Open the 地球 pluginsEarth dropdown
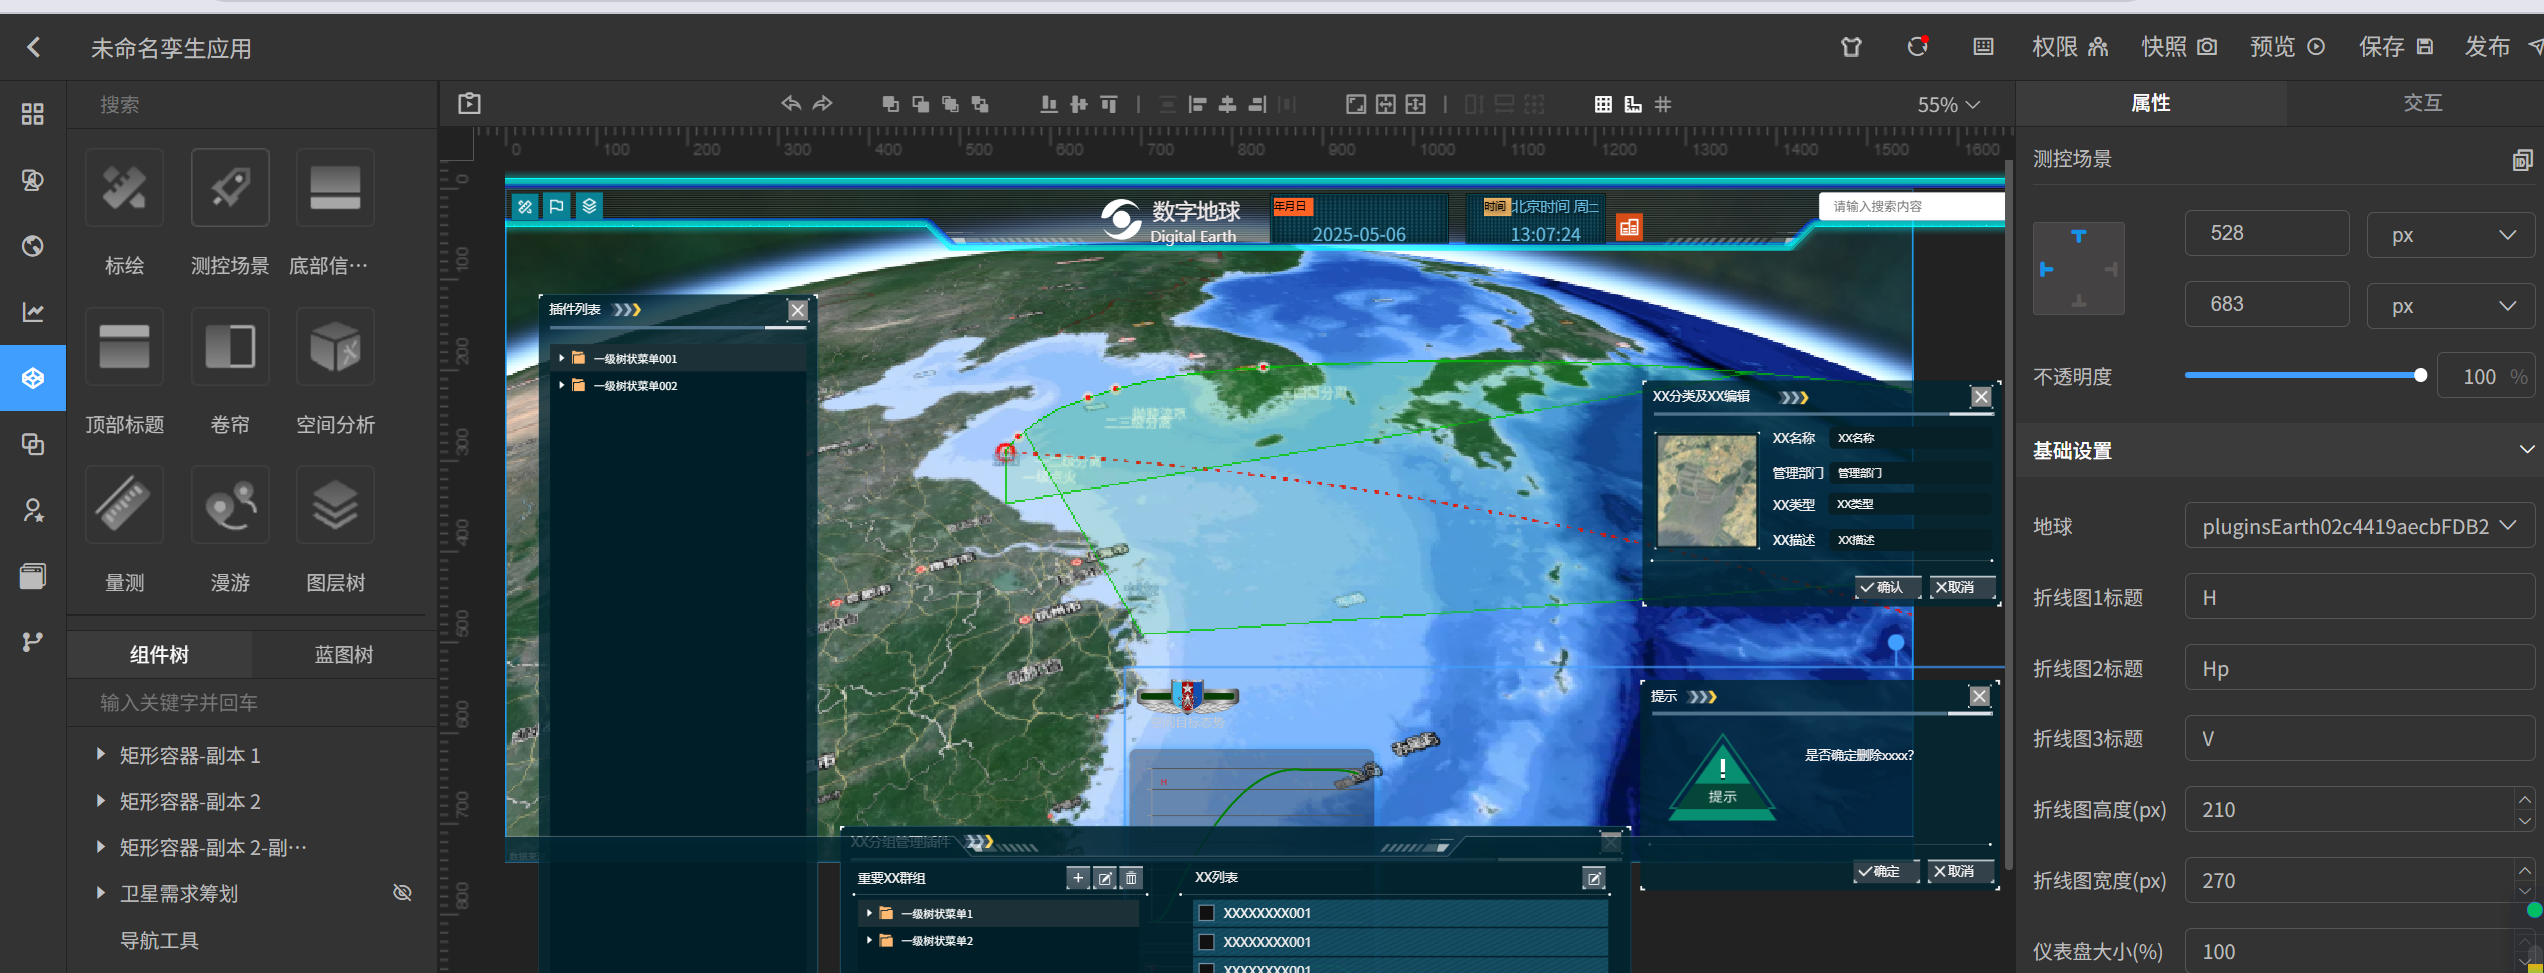This screenshot has width=2544, height=973. pyautogui.click(x=2360, y=526)
